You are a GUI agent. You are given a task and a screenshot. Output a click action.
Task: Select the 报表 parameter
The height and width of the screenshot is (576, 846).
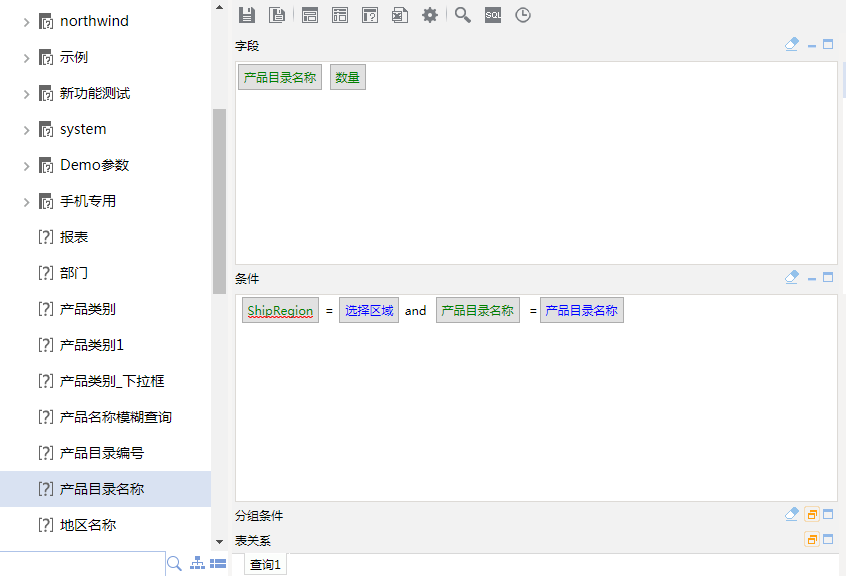click(74, 237)
